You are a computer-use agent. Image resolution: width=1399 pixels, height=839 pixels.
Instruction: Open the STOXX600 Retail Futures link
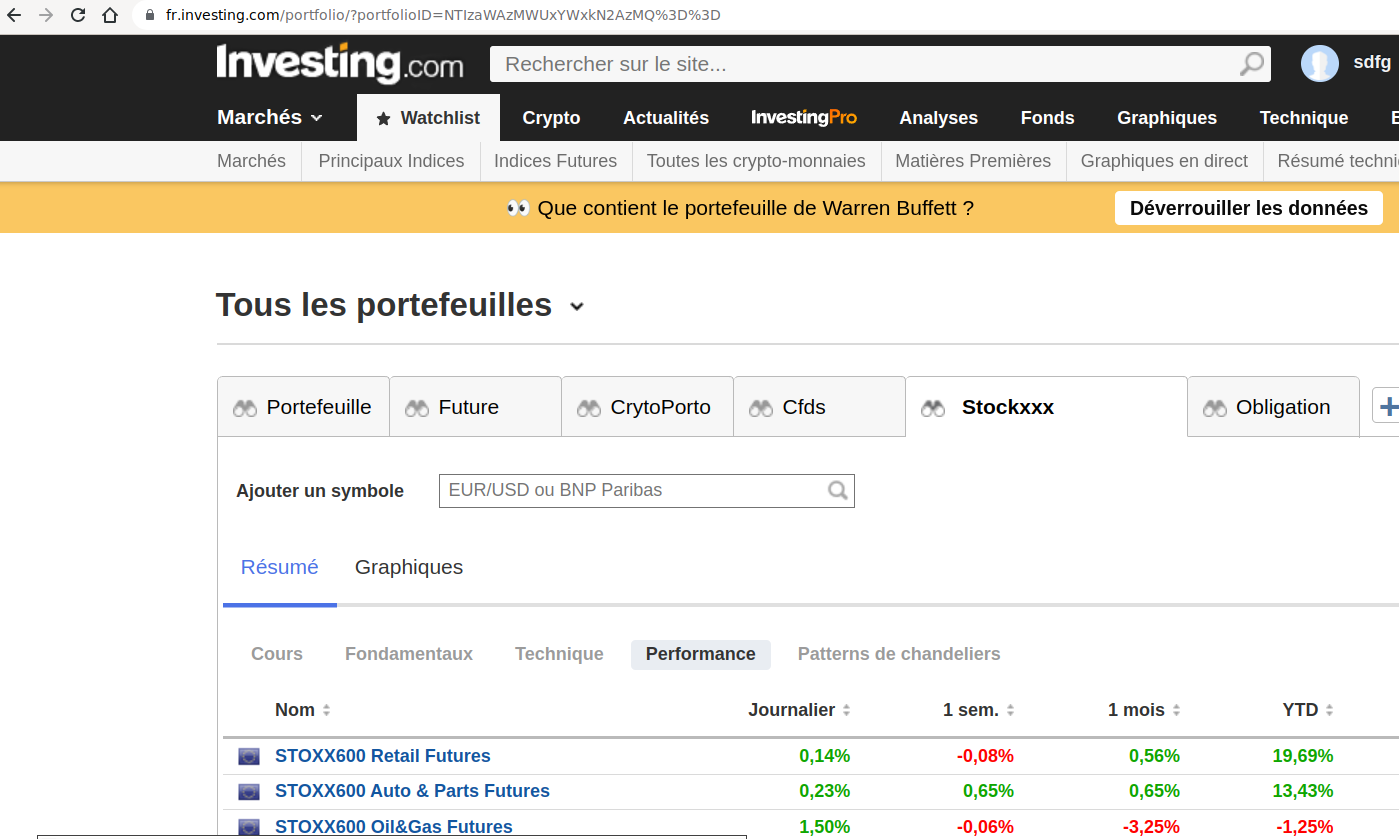coord(383,756)
